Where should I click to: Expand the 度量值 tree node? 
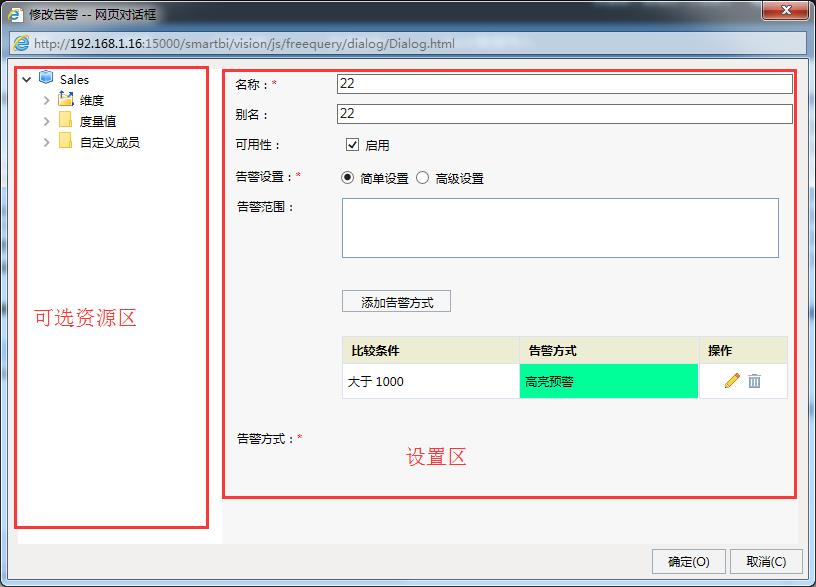click(46, 121)
